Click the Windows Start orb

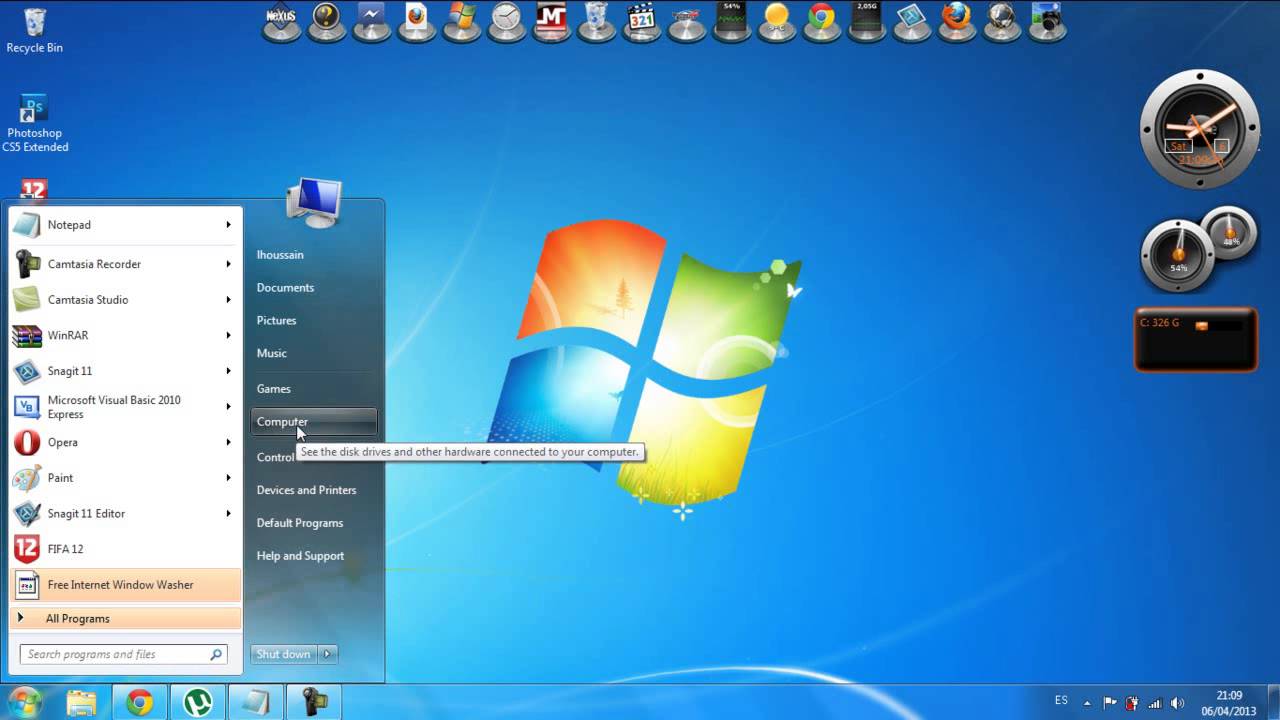[x=25, y=702]
